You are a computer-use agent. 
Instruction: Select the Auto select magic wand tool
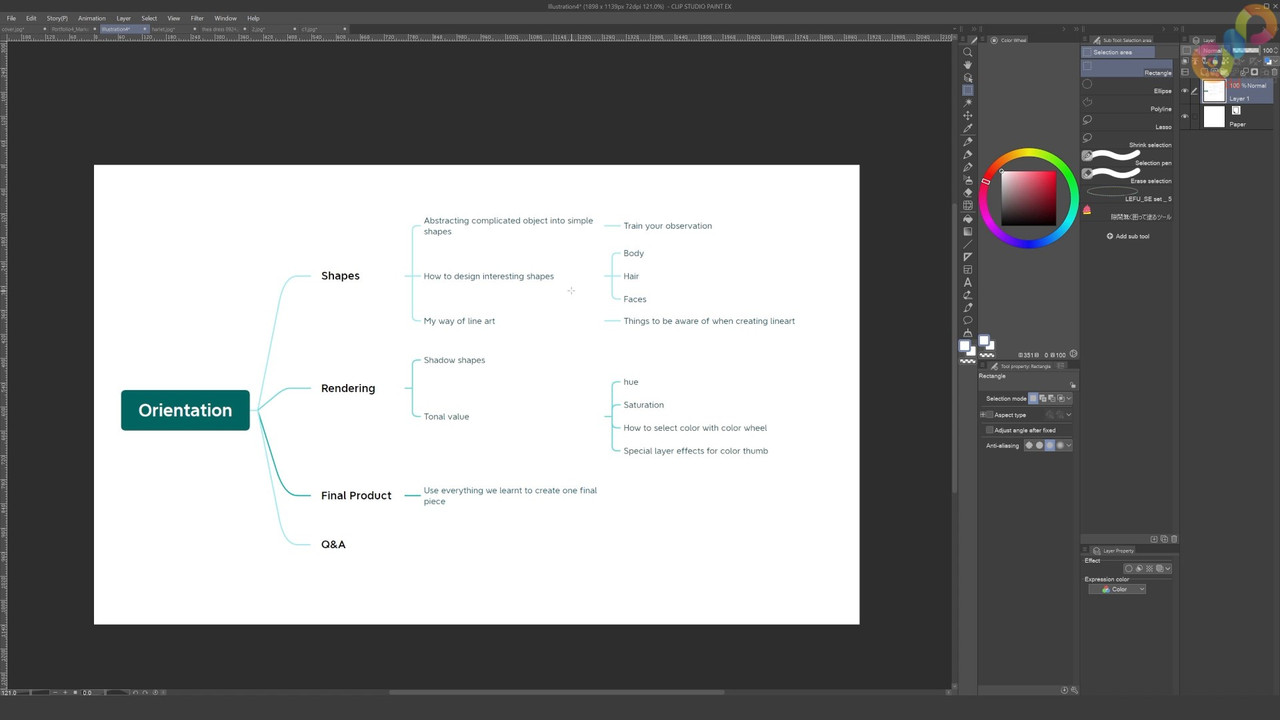968,103
